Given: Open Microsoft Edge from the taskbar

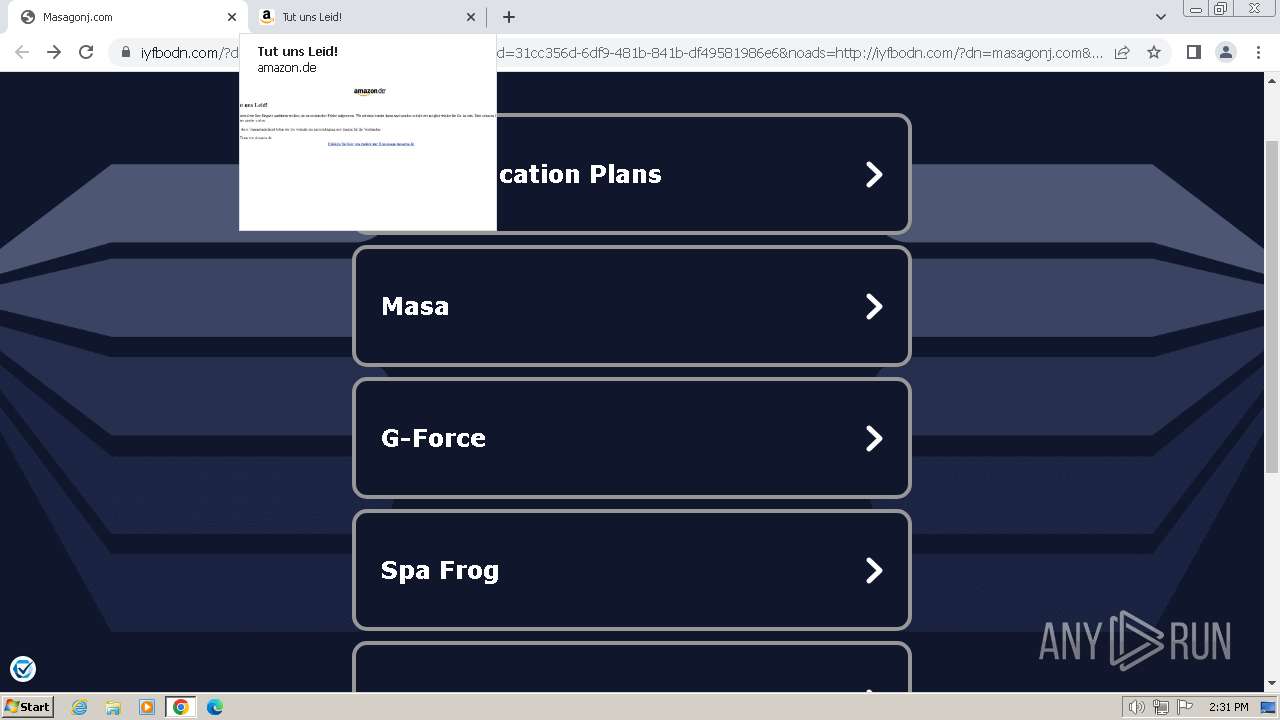Looking at the screenshot, I should tap(215, 707).
